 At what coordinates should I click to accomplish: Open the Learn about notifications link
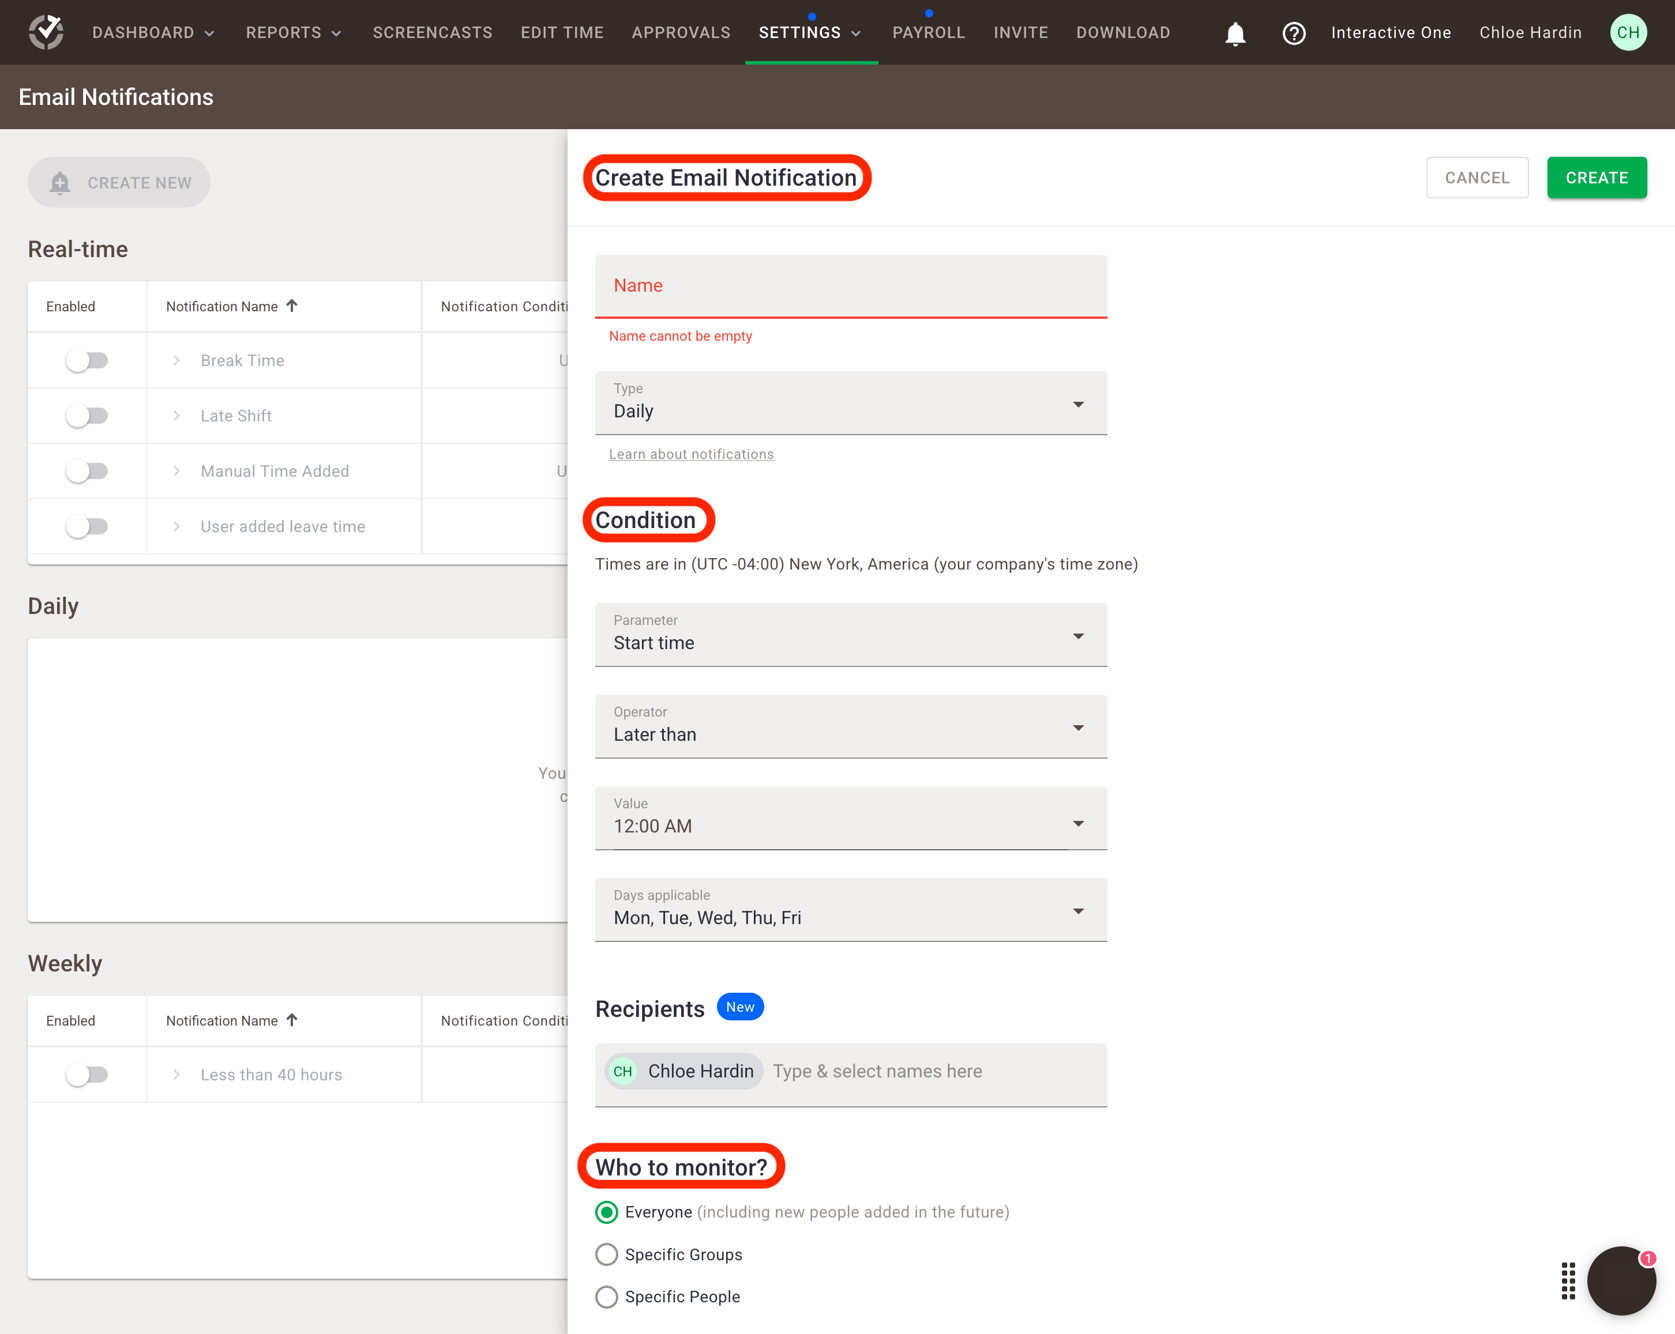[x=691, y=453]
